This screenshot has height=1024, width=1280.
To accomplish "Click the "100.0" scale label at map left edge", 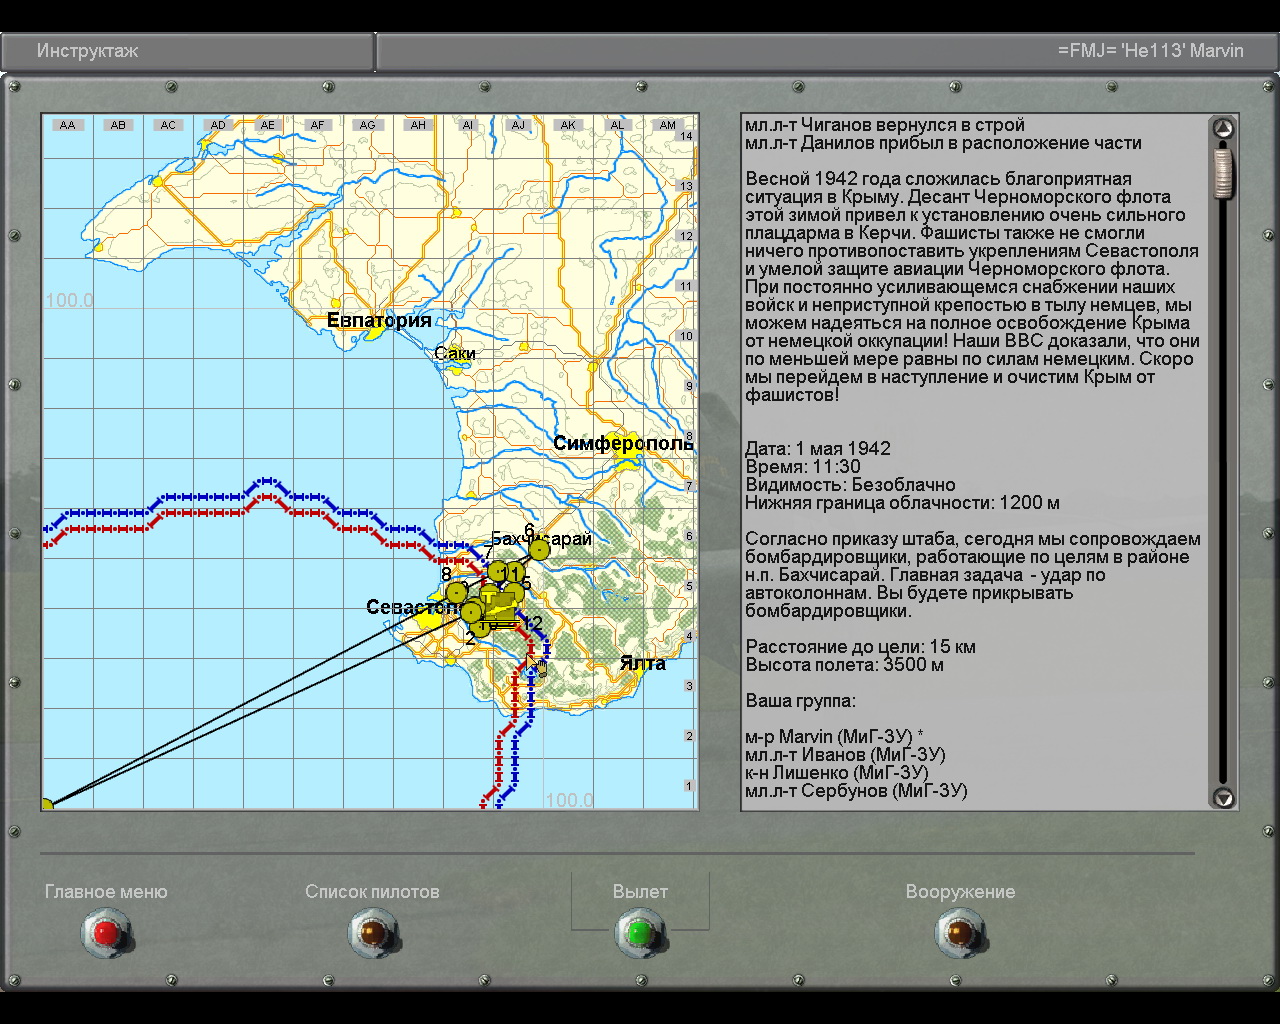I will [69, 300].
